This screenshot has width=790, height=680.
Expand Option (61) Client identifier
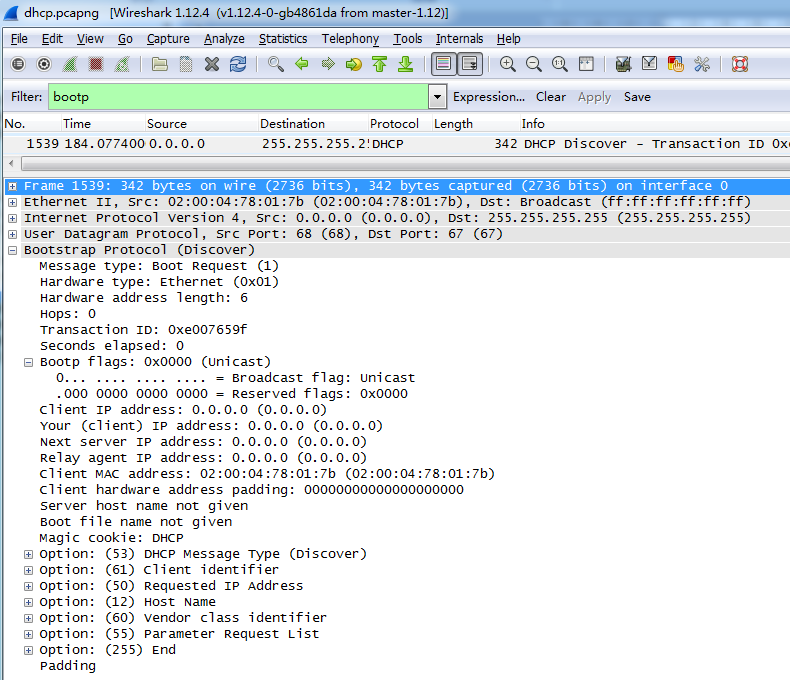29,570
